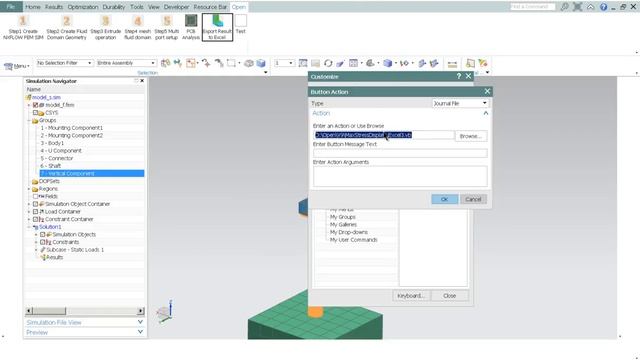This screenshot has width=640, height=360.
Task: Toggle the CSYS checkbox
Action: point(36,113)
